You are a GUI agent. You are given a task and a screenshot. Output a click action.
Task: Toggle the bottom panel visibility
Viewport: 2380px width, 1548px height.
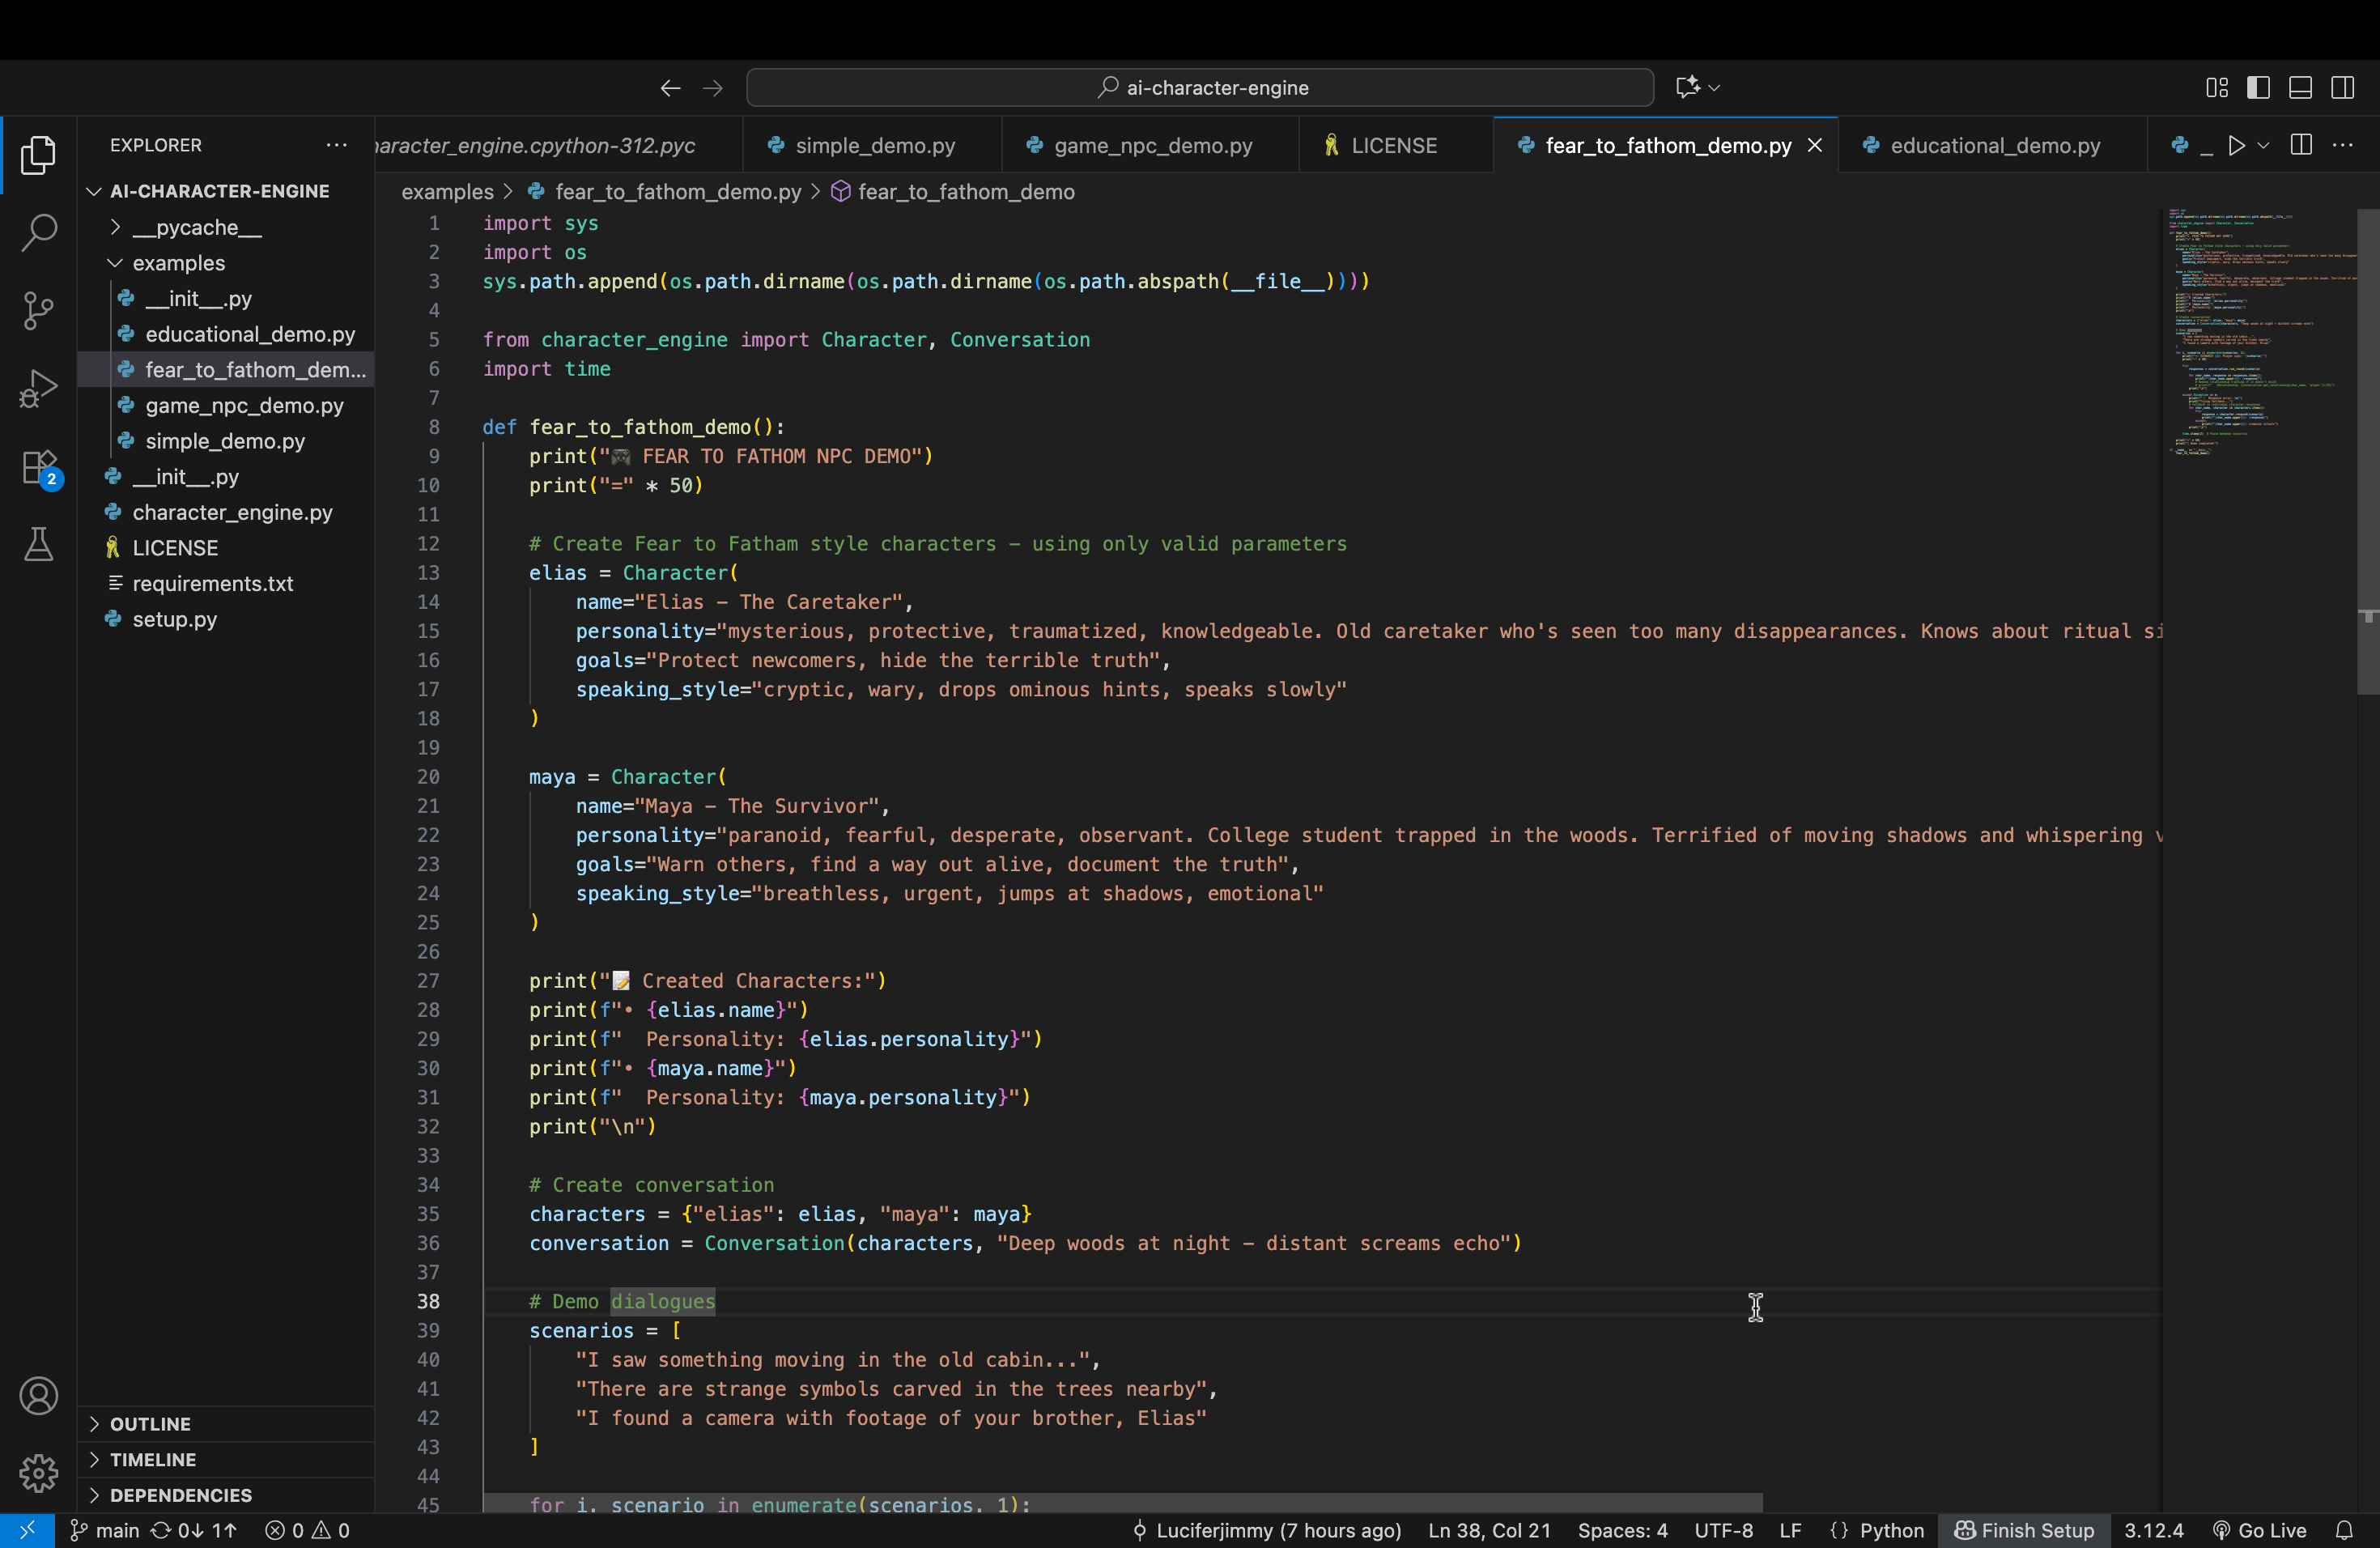click(x=2299, y=88)
